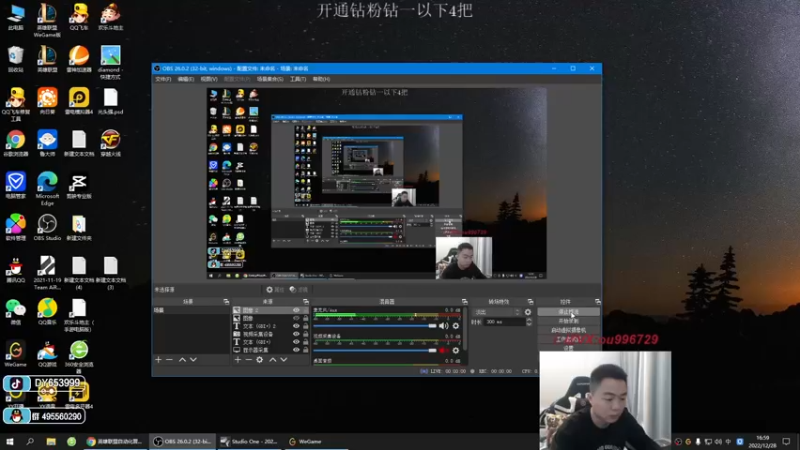Open source properties gear in Sources toolbar
800x450 pixels.
260,360
